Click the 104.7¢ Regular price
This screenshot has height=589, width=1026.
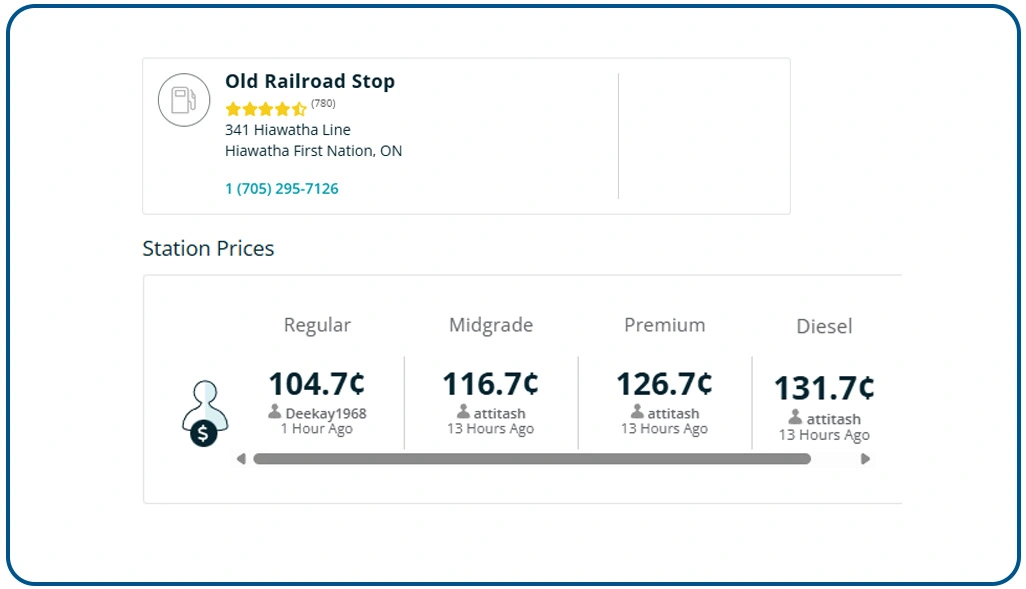[317, 383]
